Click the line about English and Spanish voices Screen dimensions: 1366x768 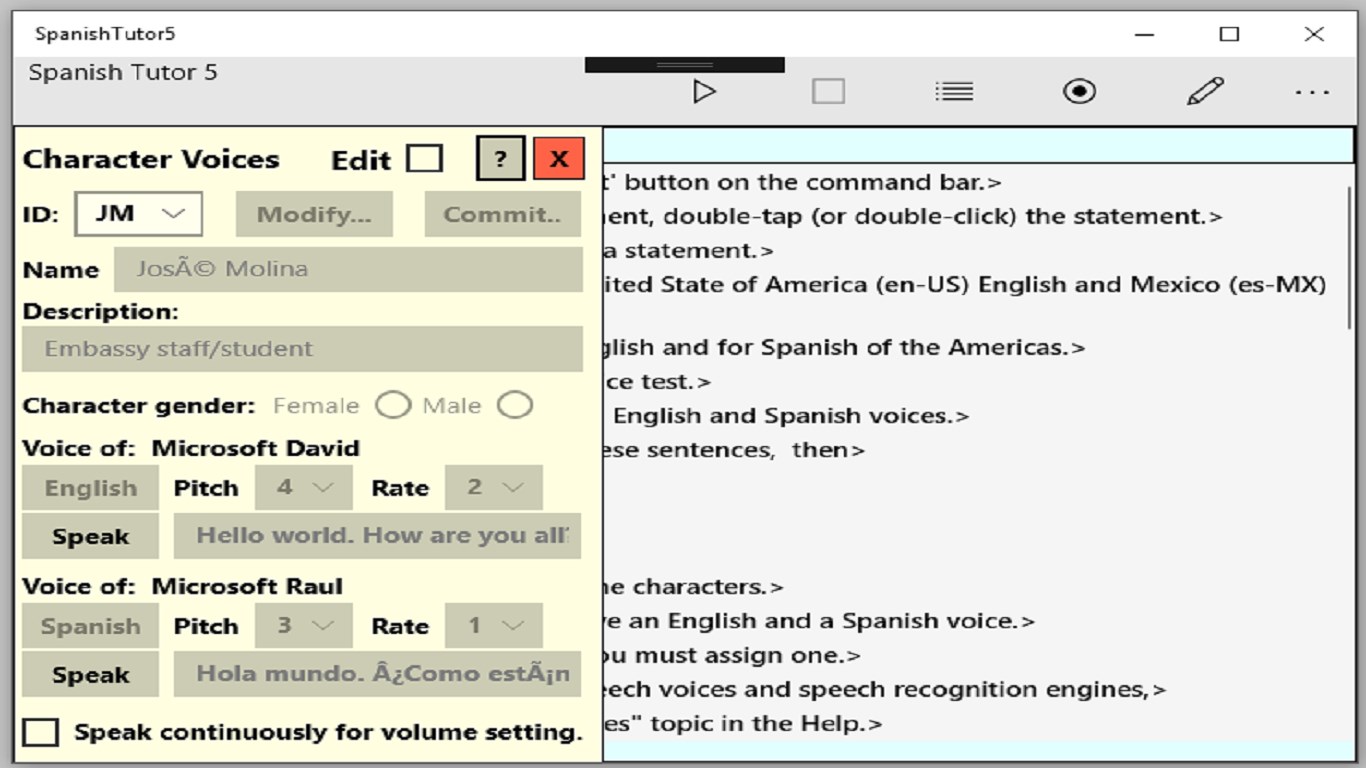(791, 416)
